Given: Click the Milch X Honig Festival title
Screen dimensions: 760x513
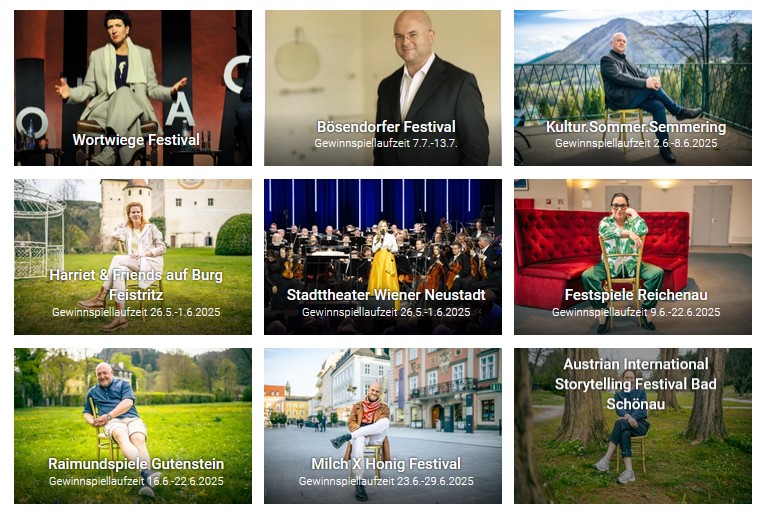Looking at the screenshot, I should [386, 464].
